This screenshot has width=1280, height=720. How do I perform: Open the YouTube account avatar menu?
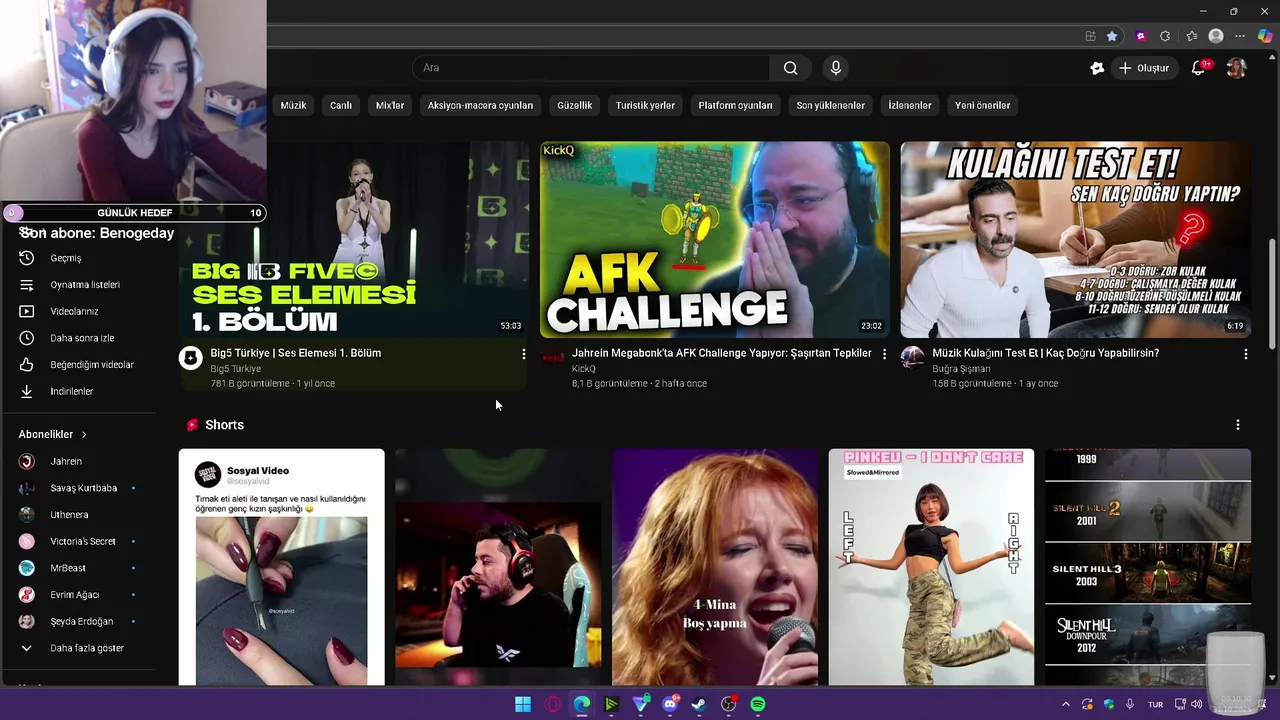pos(1237,68)
